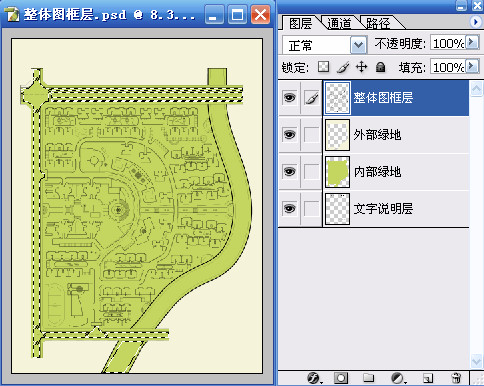
Task: Add a layer mask using bottom icon
Action: tap(341, 378)
